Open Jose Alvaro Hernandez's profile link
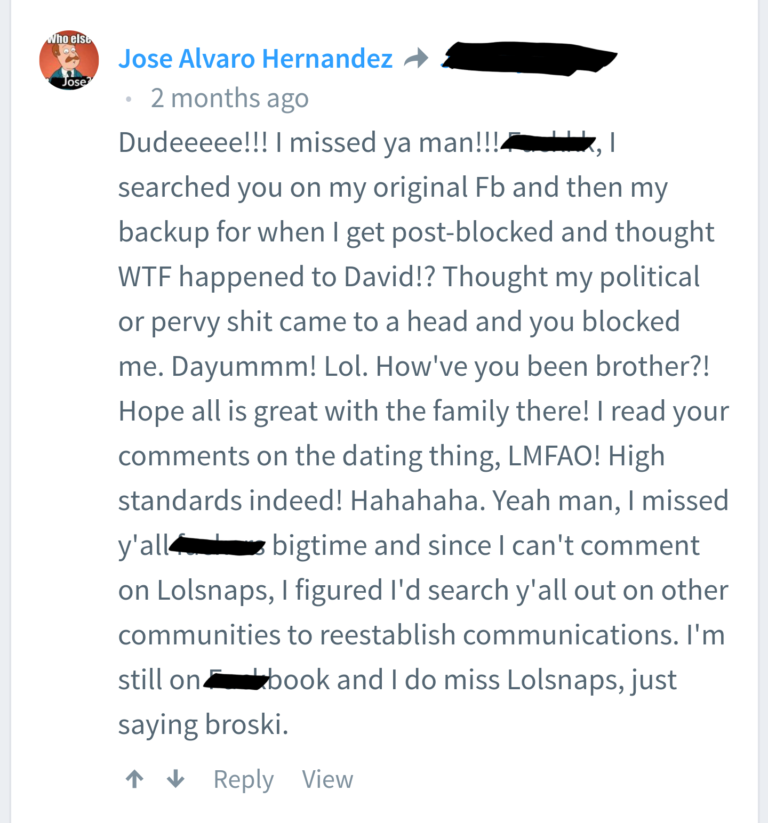 pyautogui.click(x=255, y=59)
